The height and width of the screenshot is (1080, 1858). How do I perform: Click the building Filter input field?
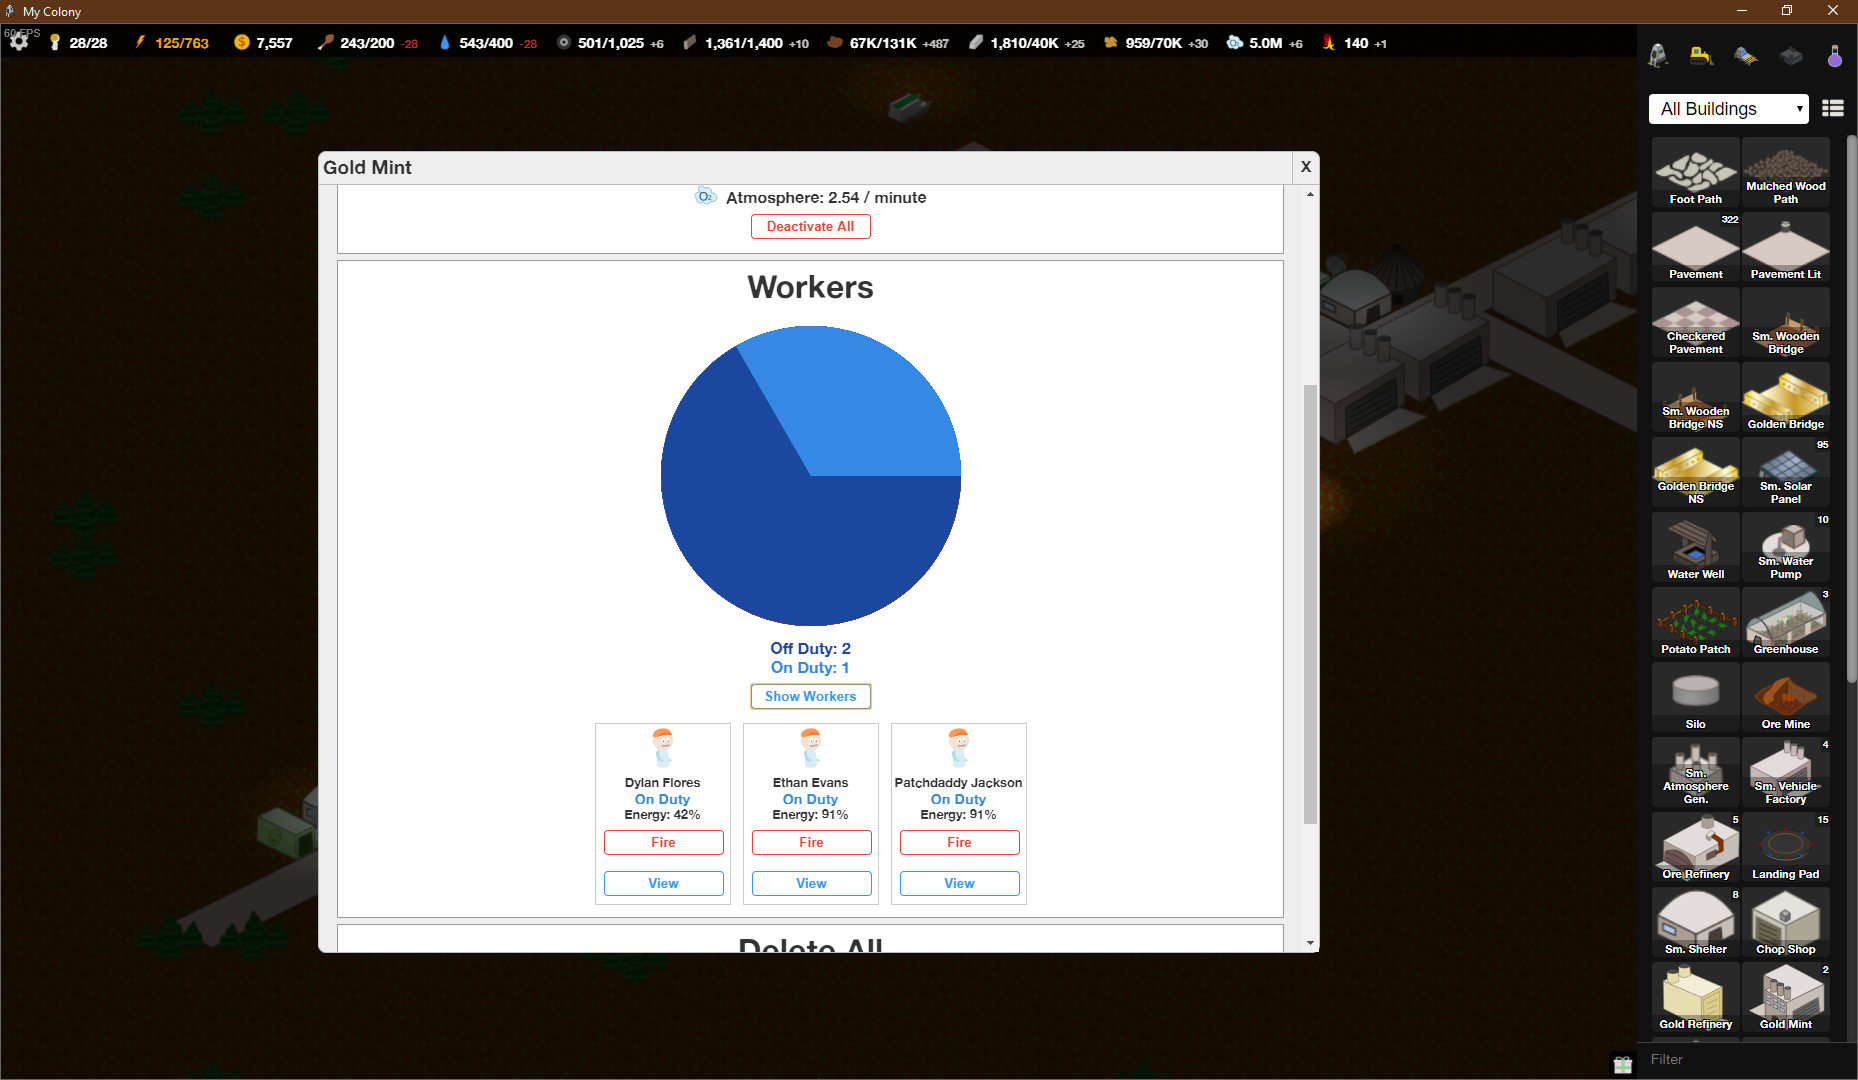[1745, 1059]
